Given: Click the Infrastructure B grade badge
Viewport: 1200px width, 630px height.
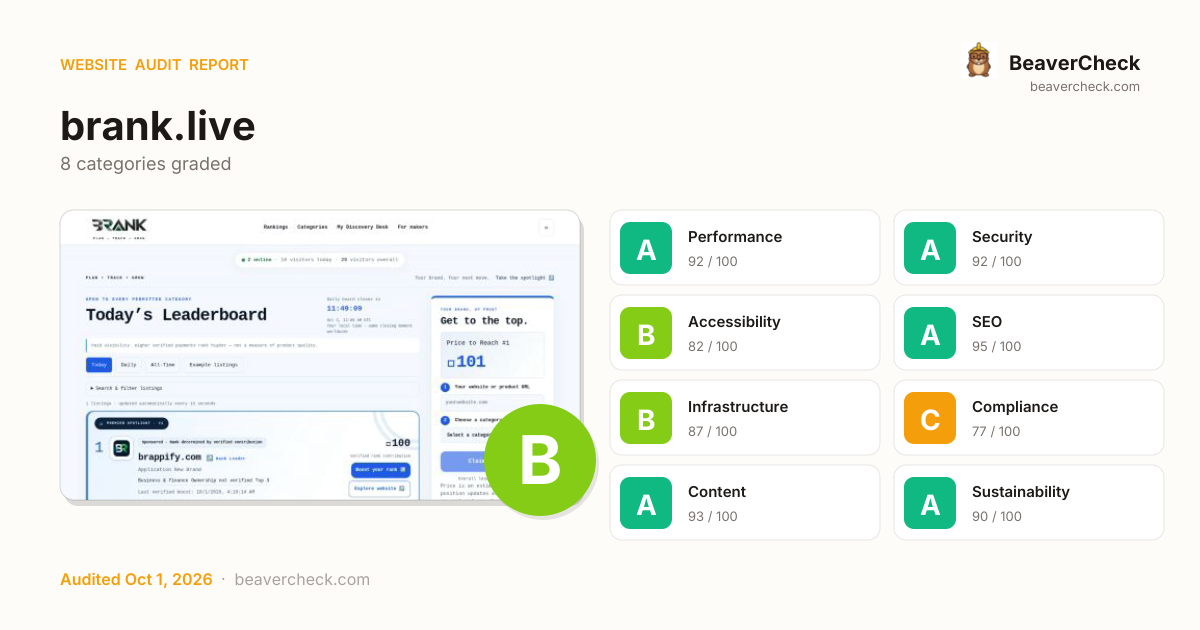Looking at the screenshot, I should 647,418.
